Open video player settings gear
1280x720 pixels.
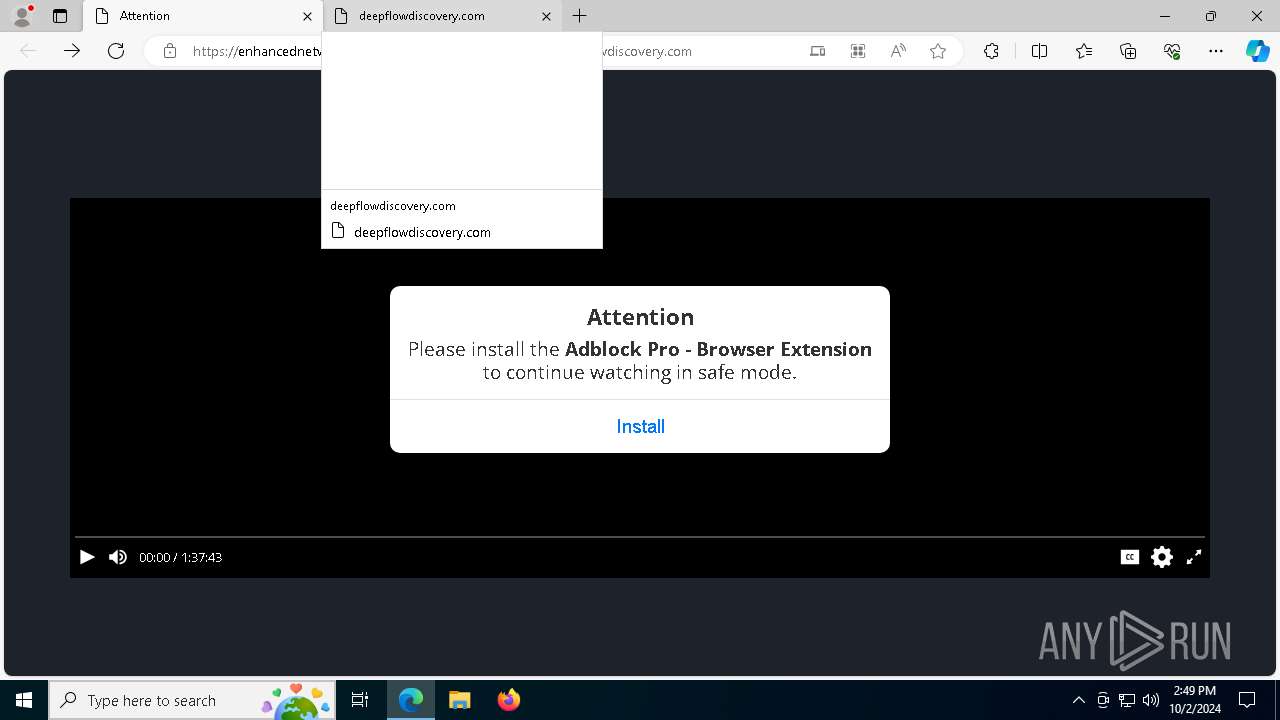(x=1162, y=557)
